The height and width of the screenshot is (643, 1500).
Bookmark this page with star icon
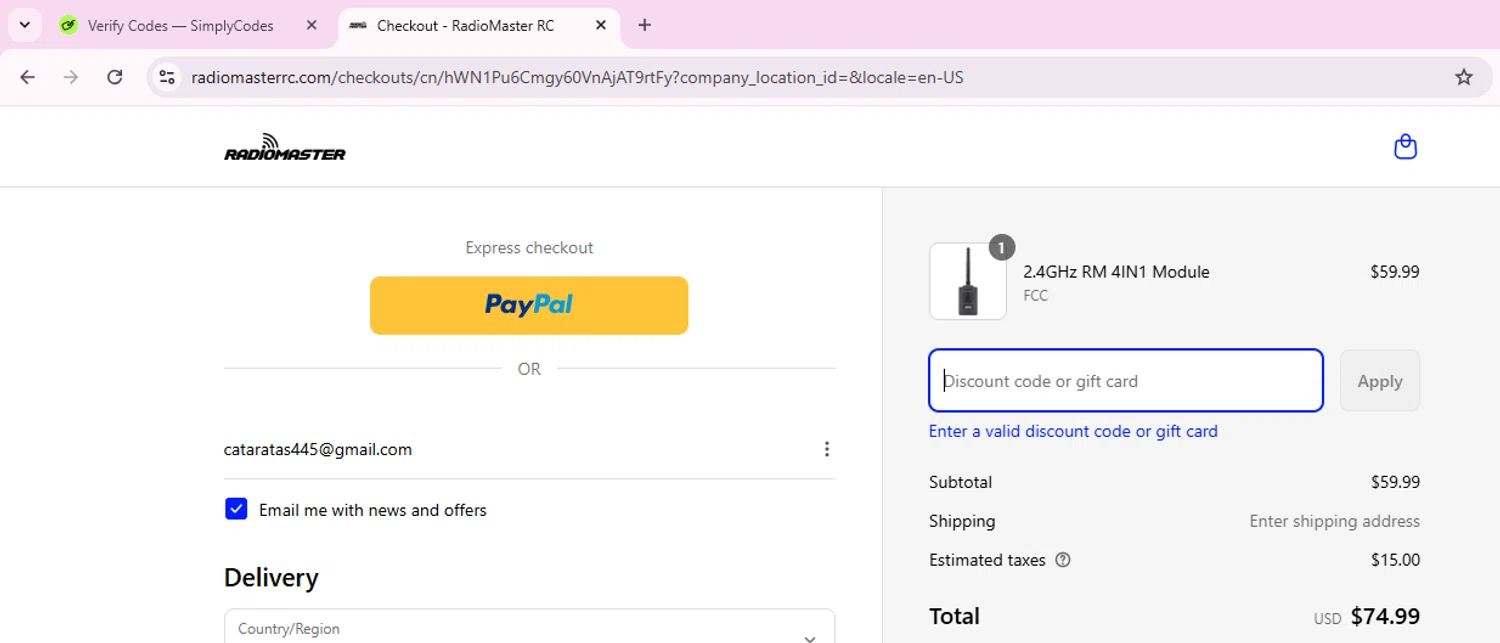(1464, 77)
